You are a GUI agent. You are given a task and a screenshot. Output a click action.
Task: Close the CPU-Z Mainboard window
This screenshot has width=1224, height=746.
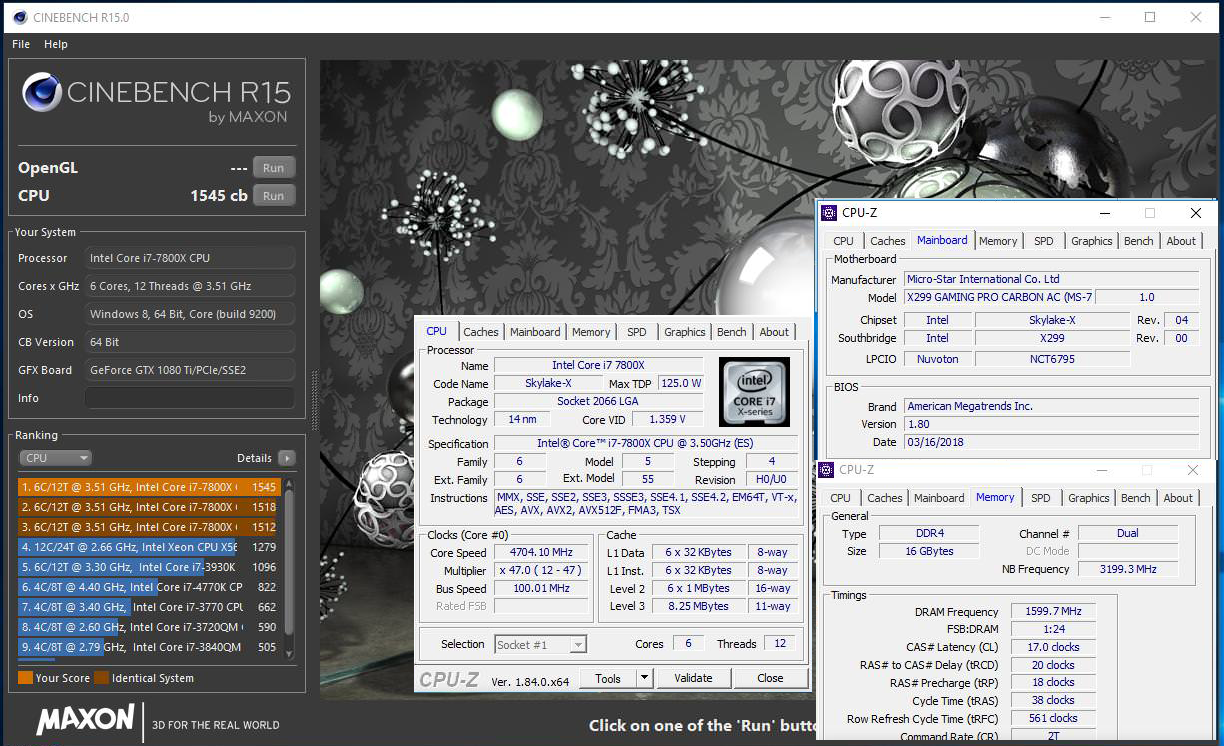click(x=1195, y=213)
